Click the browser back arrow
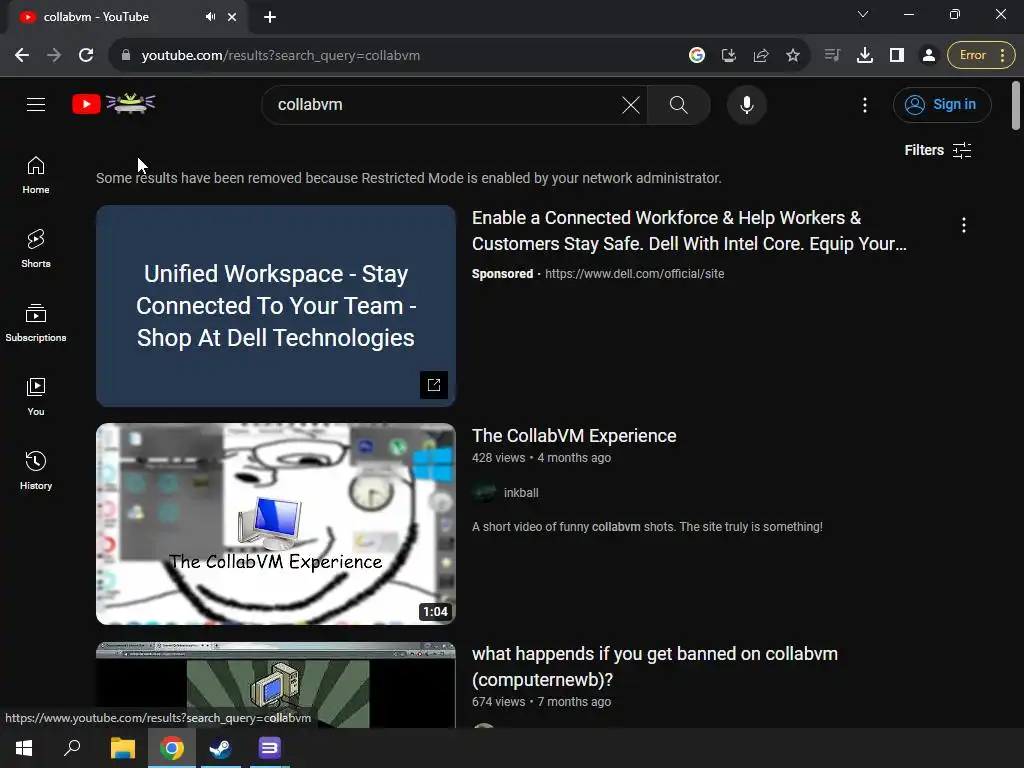Viewport: 1024px width, 768px height. click(x=22, y=56)
